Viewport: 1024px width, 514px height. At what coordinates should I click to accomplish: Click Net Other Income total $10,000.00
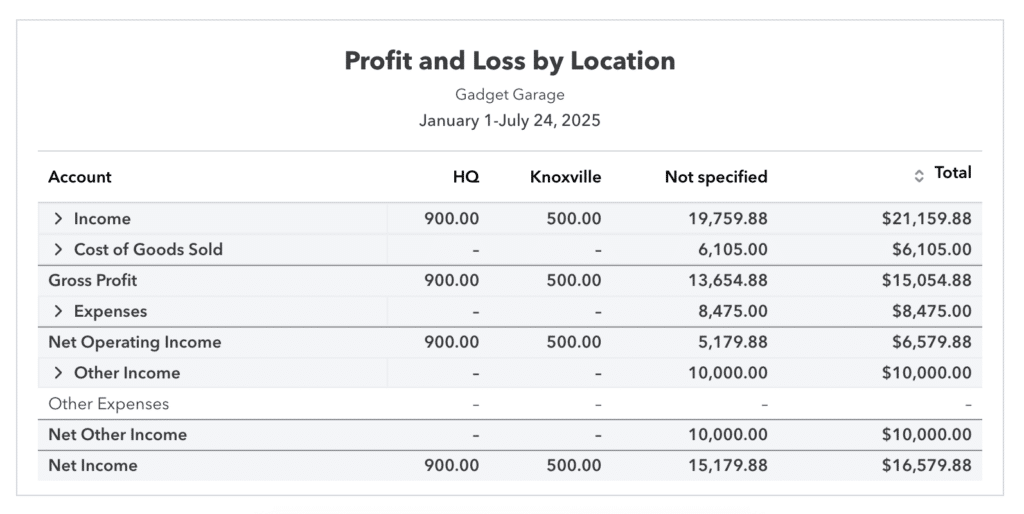[x=927, y=434]
